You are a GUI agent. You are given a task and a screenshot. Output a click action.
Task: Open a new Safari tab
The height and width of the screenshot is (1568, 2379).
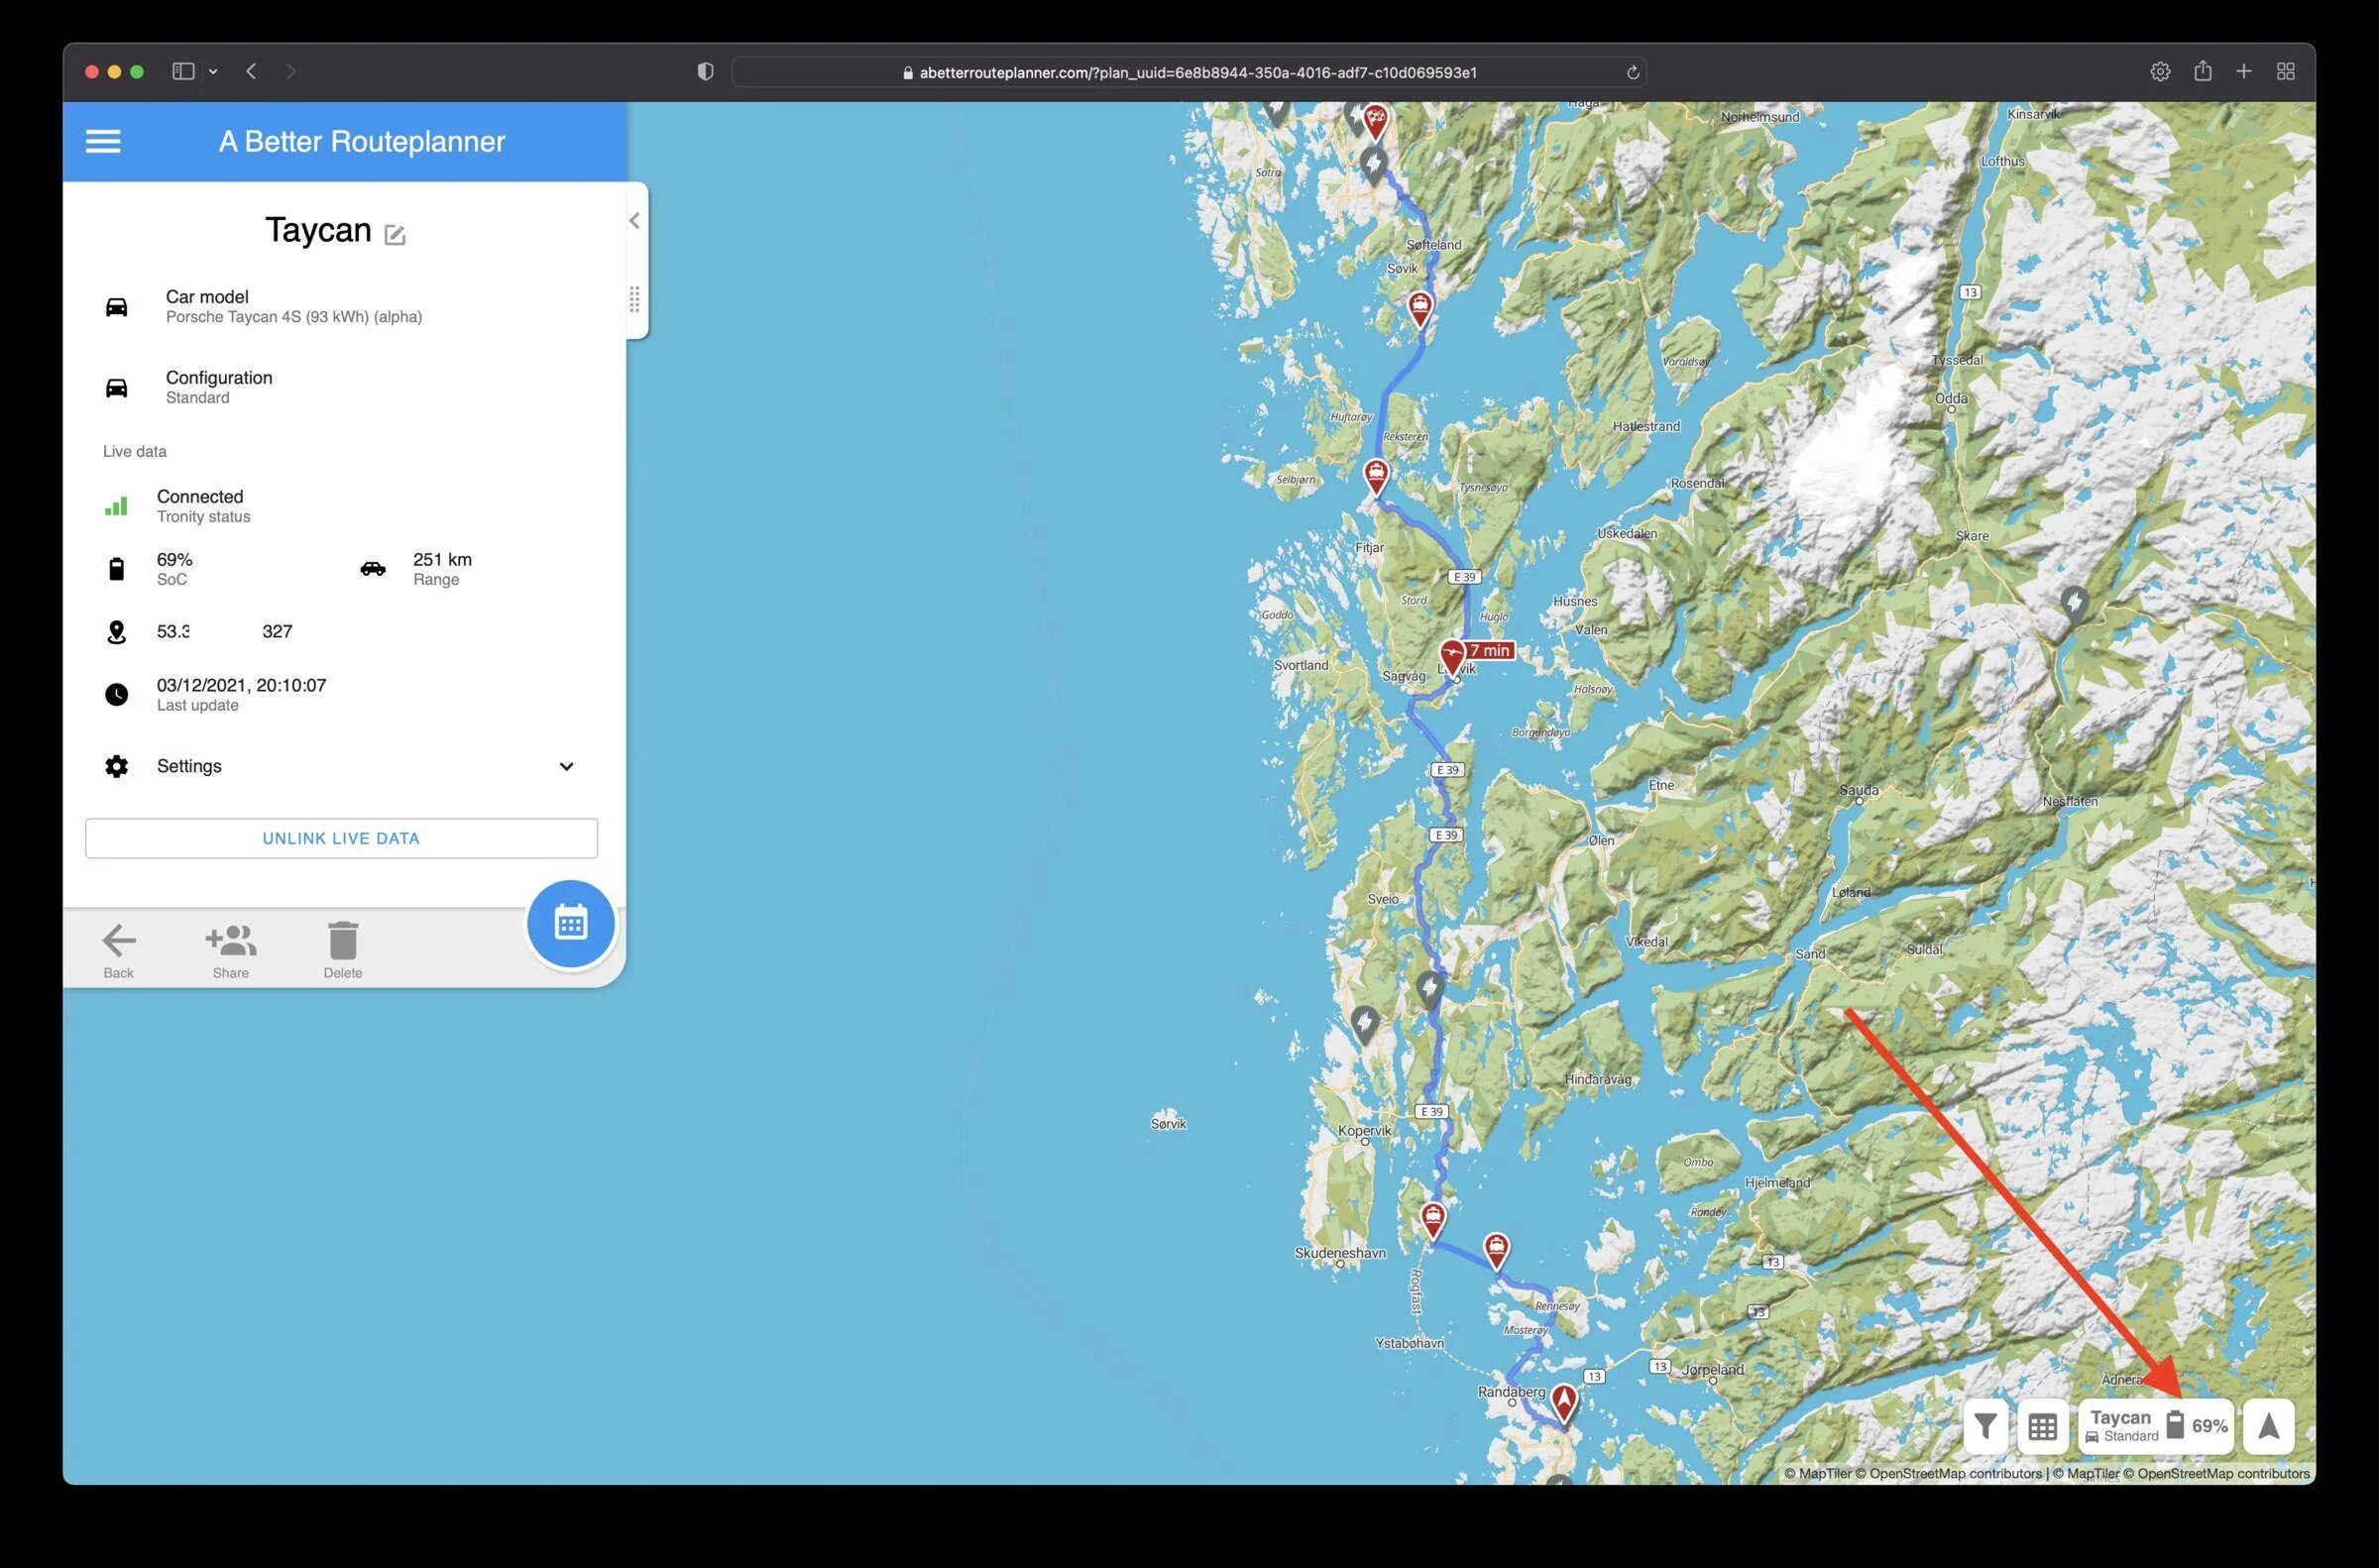pos(2244,71)
